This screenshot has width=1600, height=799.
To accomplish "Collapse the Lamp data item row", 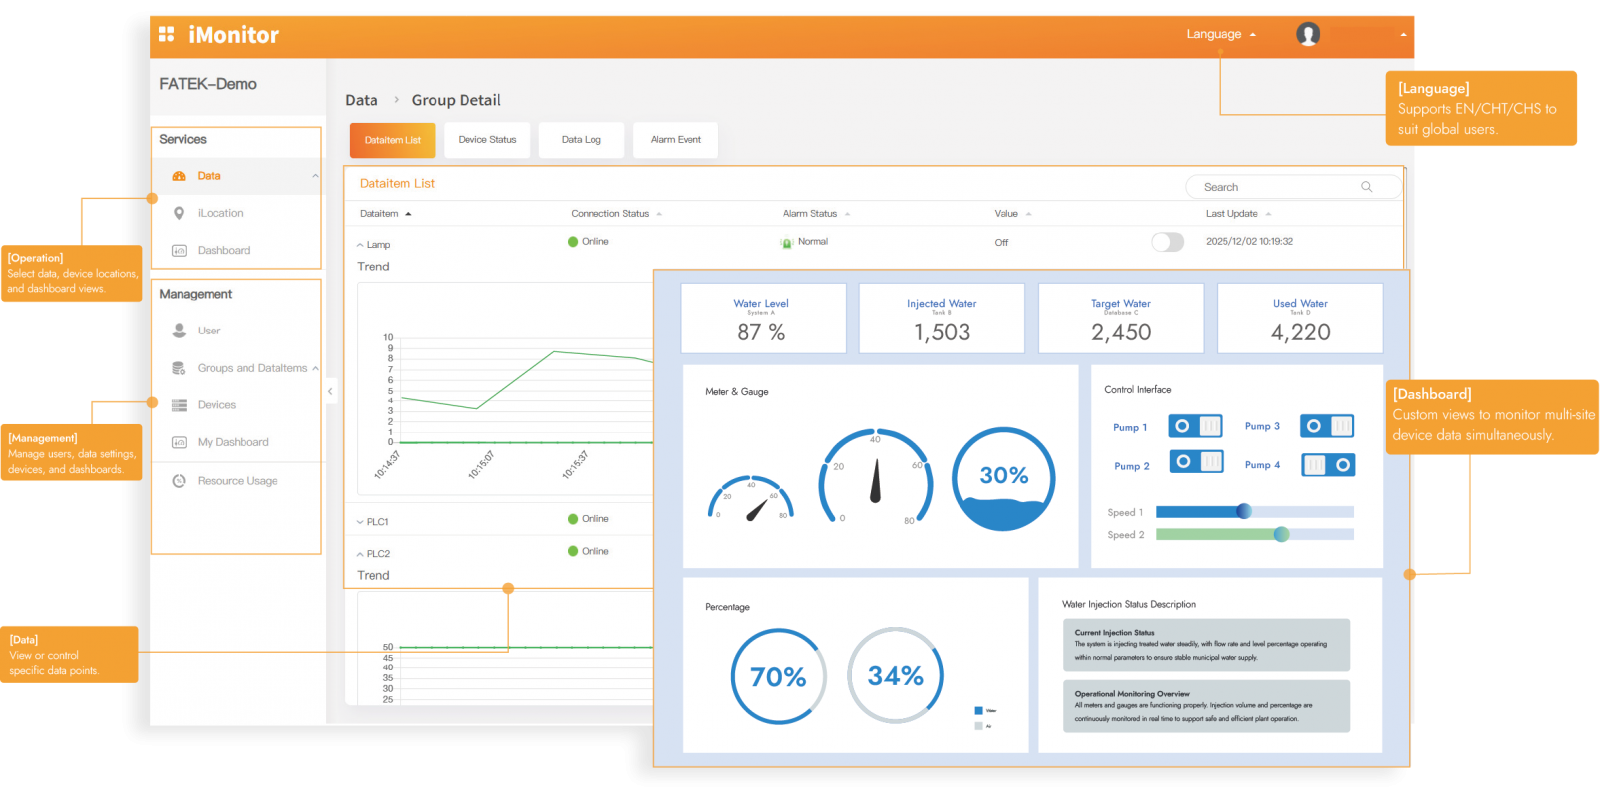I will (x=361, y=245).
